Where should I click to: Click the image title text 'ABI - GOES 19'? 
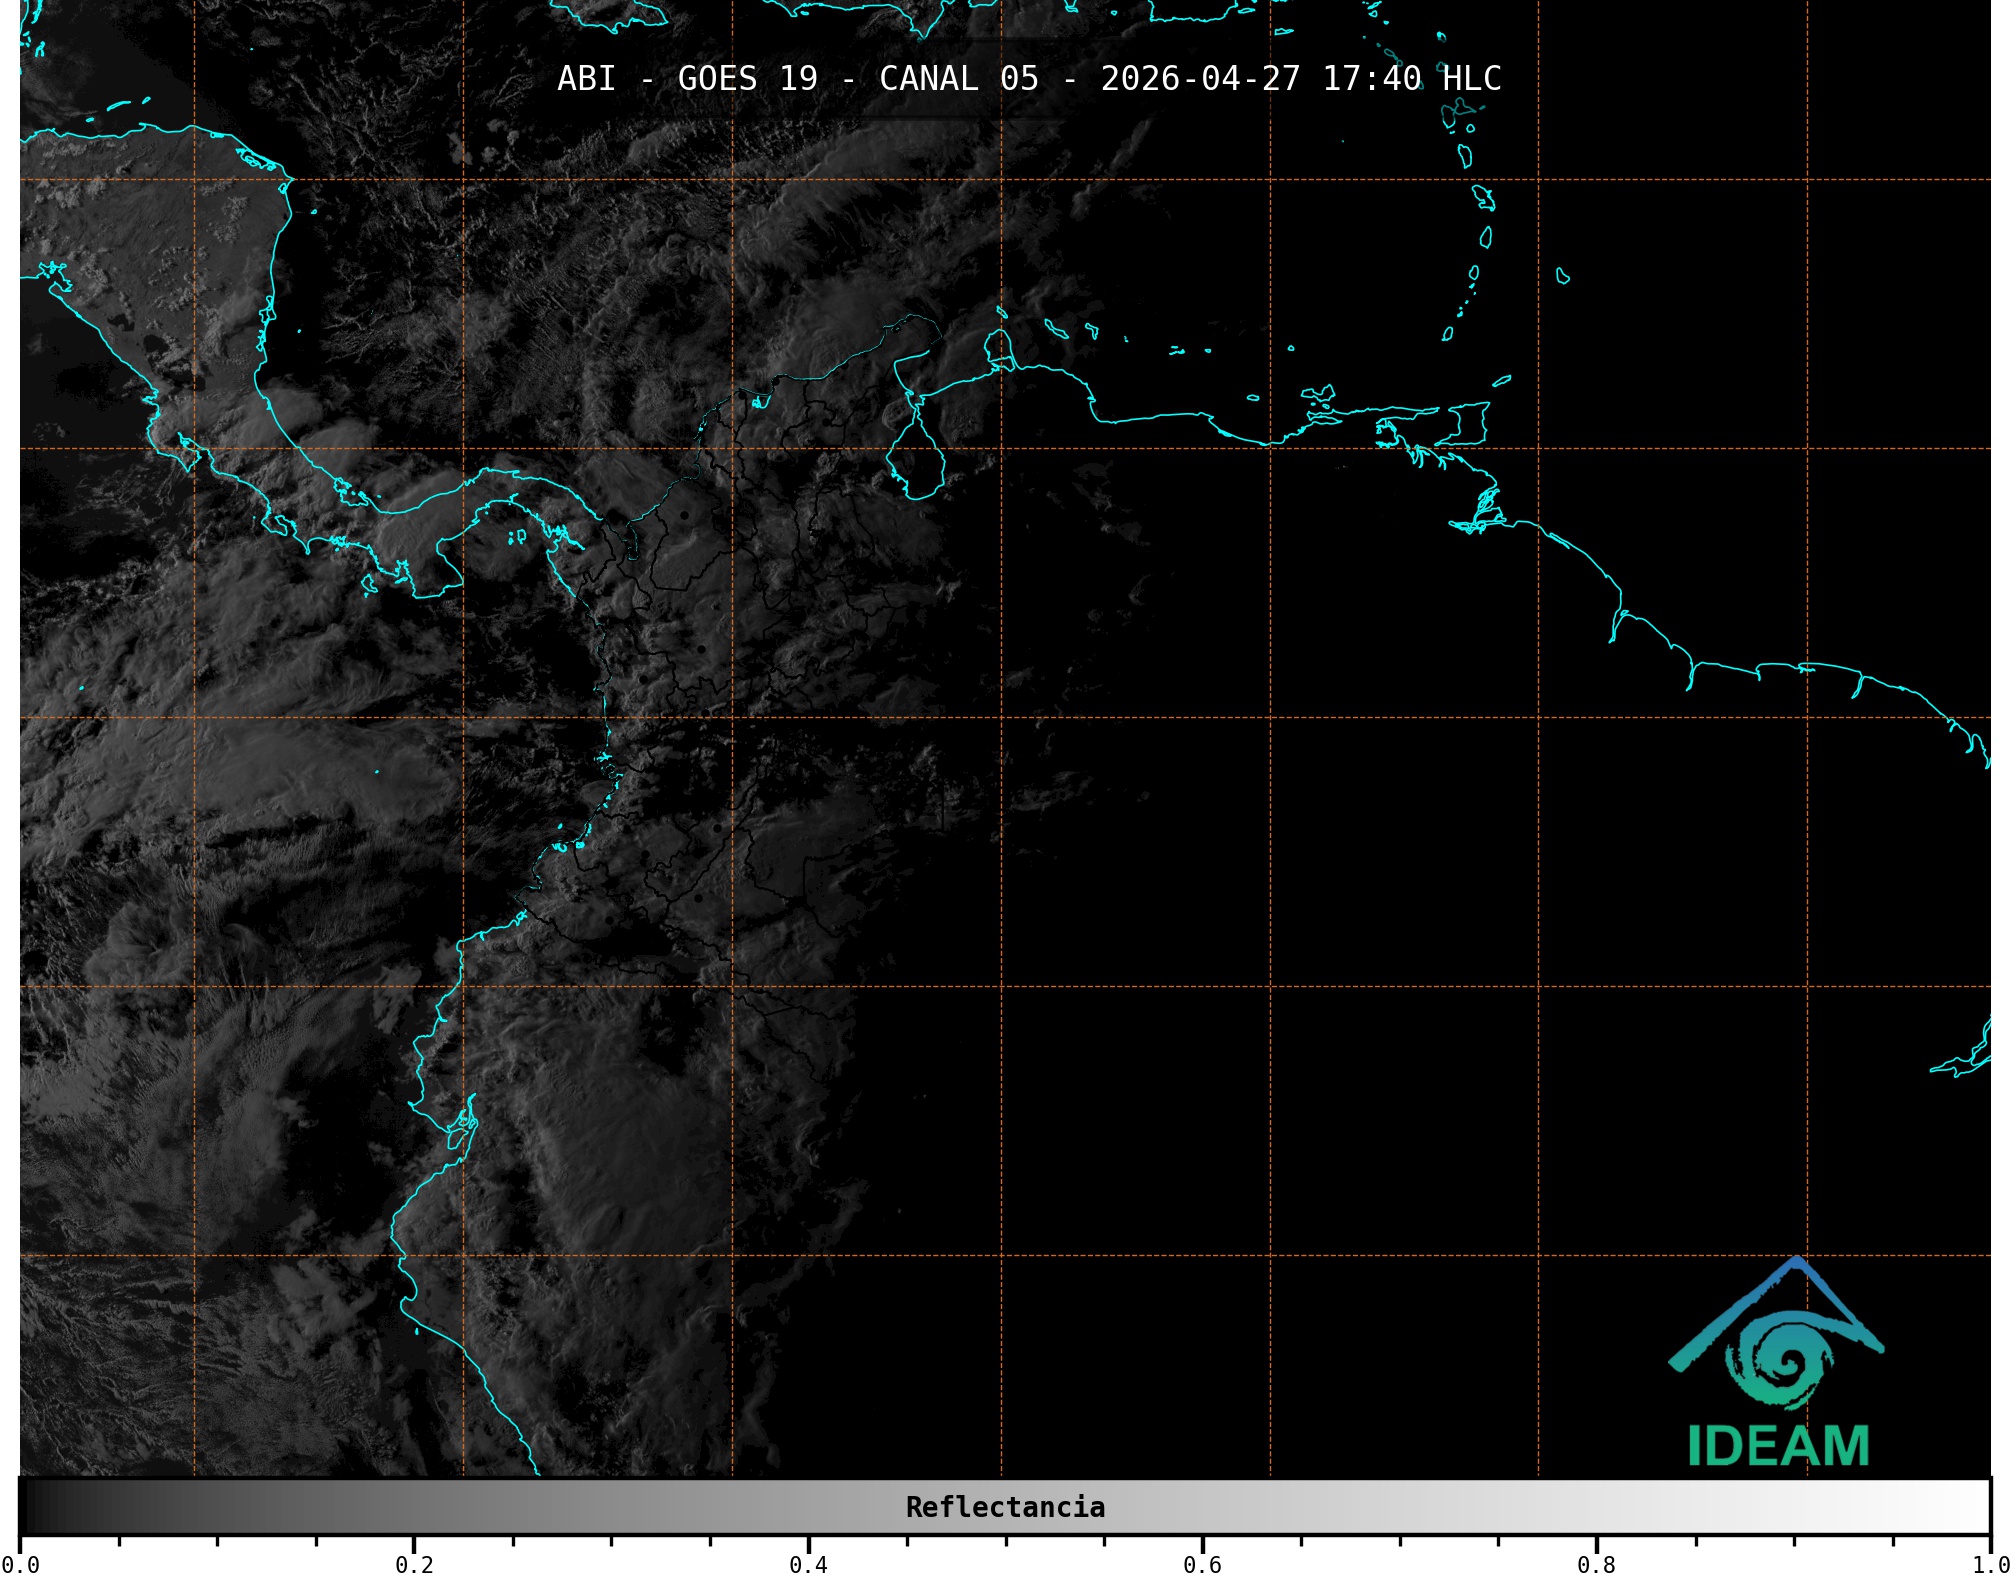tap(687, 79)
